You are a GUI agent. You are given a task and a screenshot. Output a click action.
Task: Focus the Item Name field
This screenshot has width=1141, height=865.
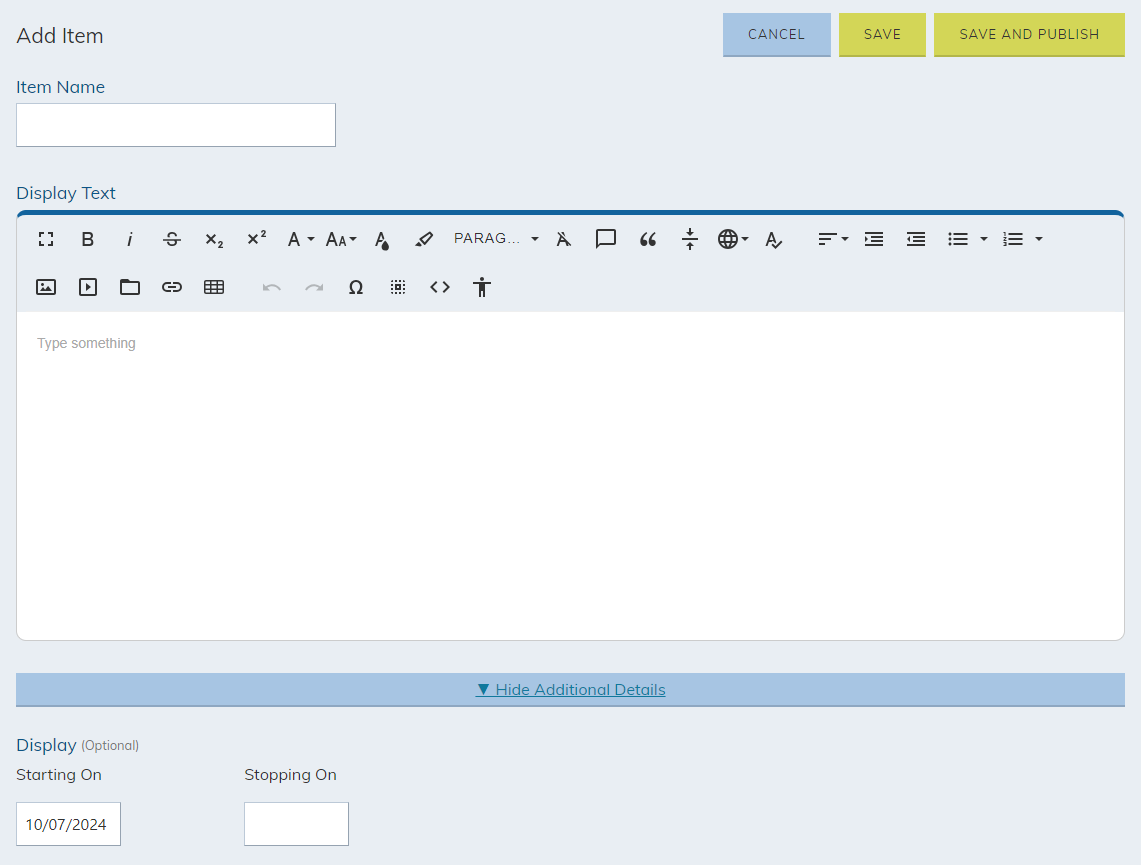(176, 125)
